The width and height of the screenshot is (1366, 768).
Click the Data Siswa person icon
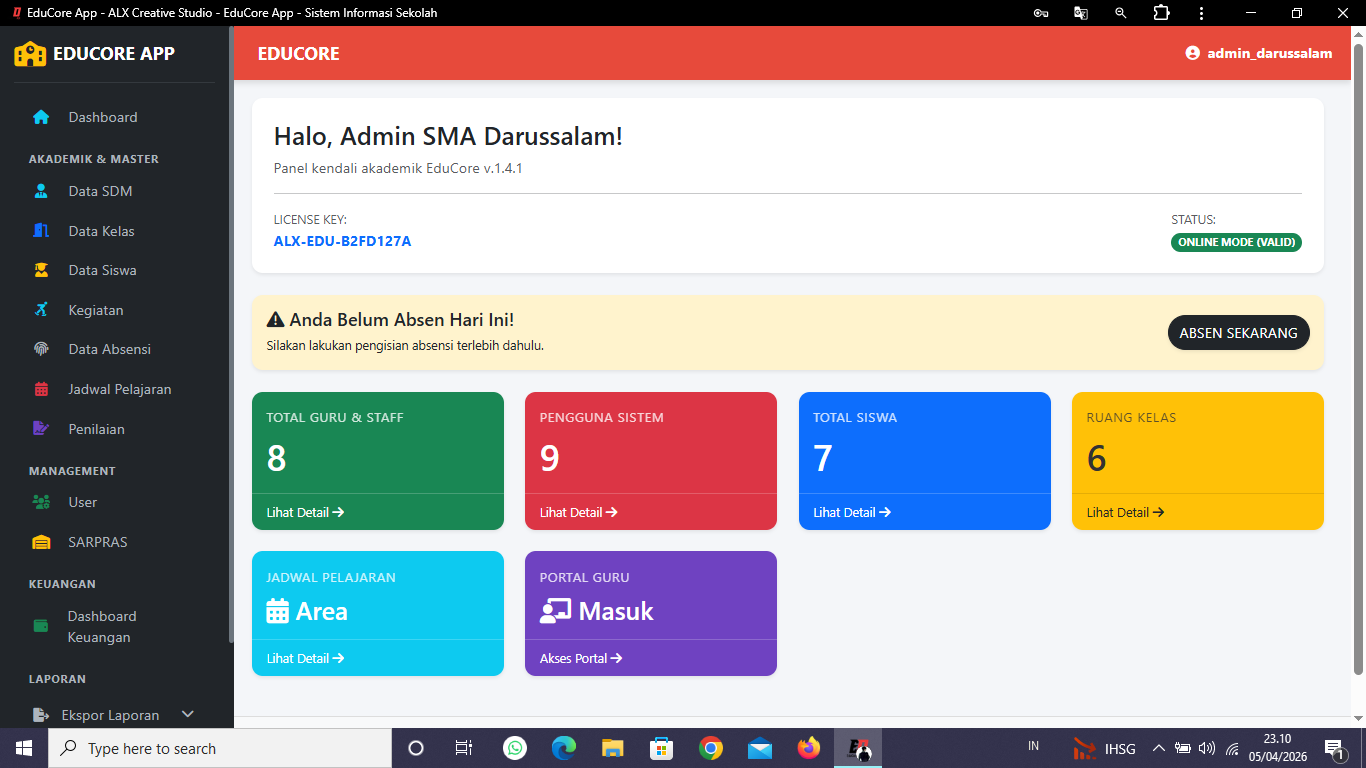(40, 270)
